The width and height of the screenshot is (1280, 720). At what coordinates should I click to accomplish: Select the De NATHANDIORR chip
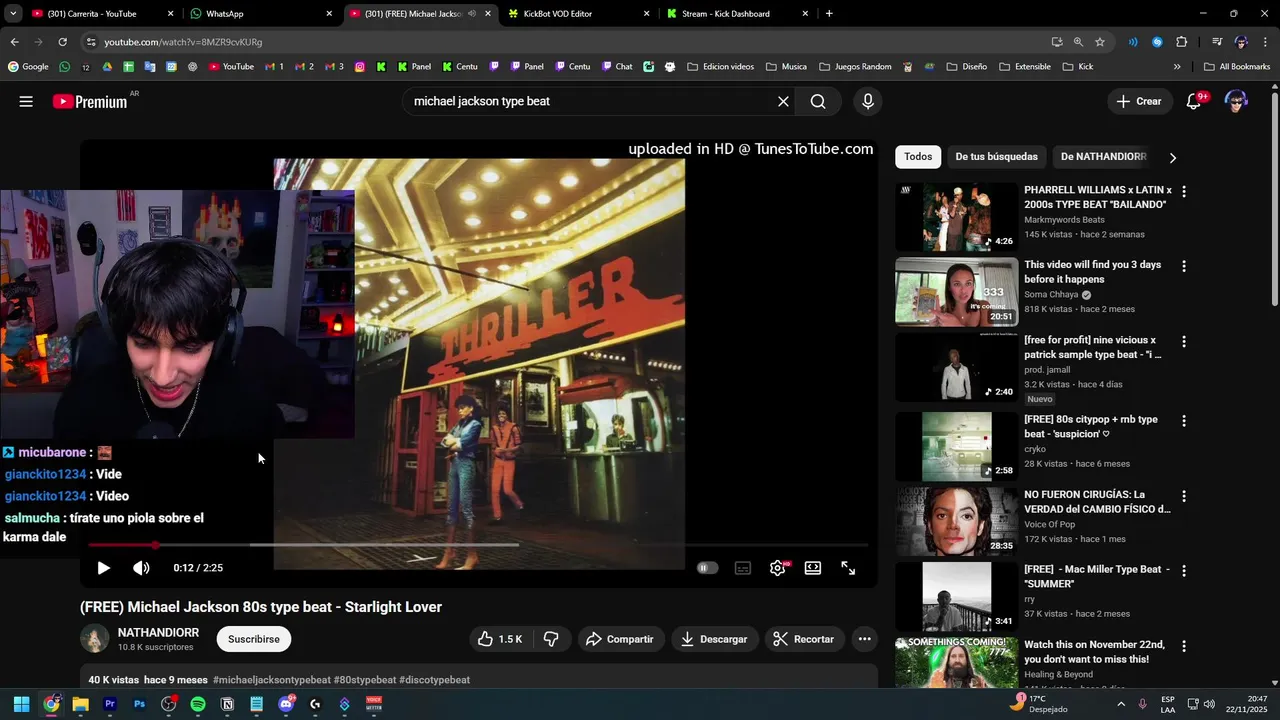(1103, 157)
